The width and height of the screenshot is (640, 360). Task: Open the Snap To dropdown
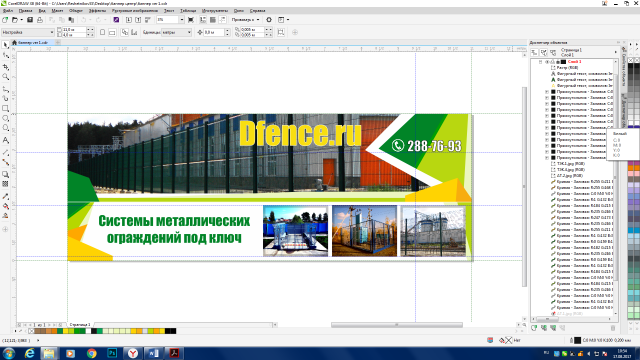pyautogui.click(x=245, y=20)
